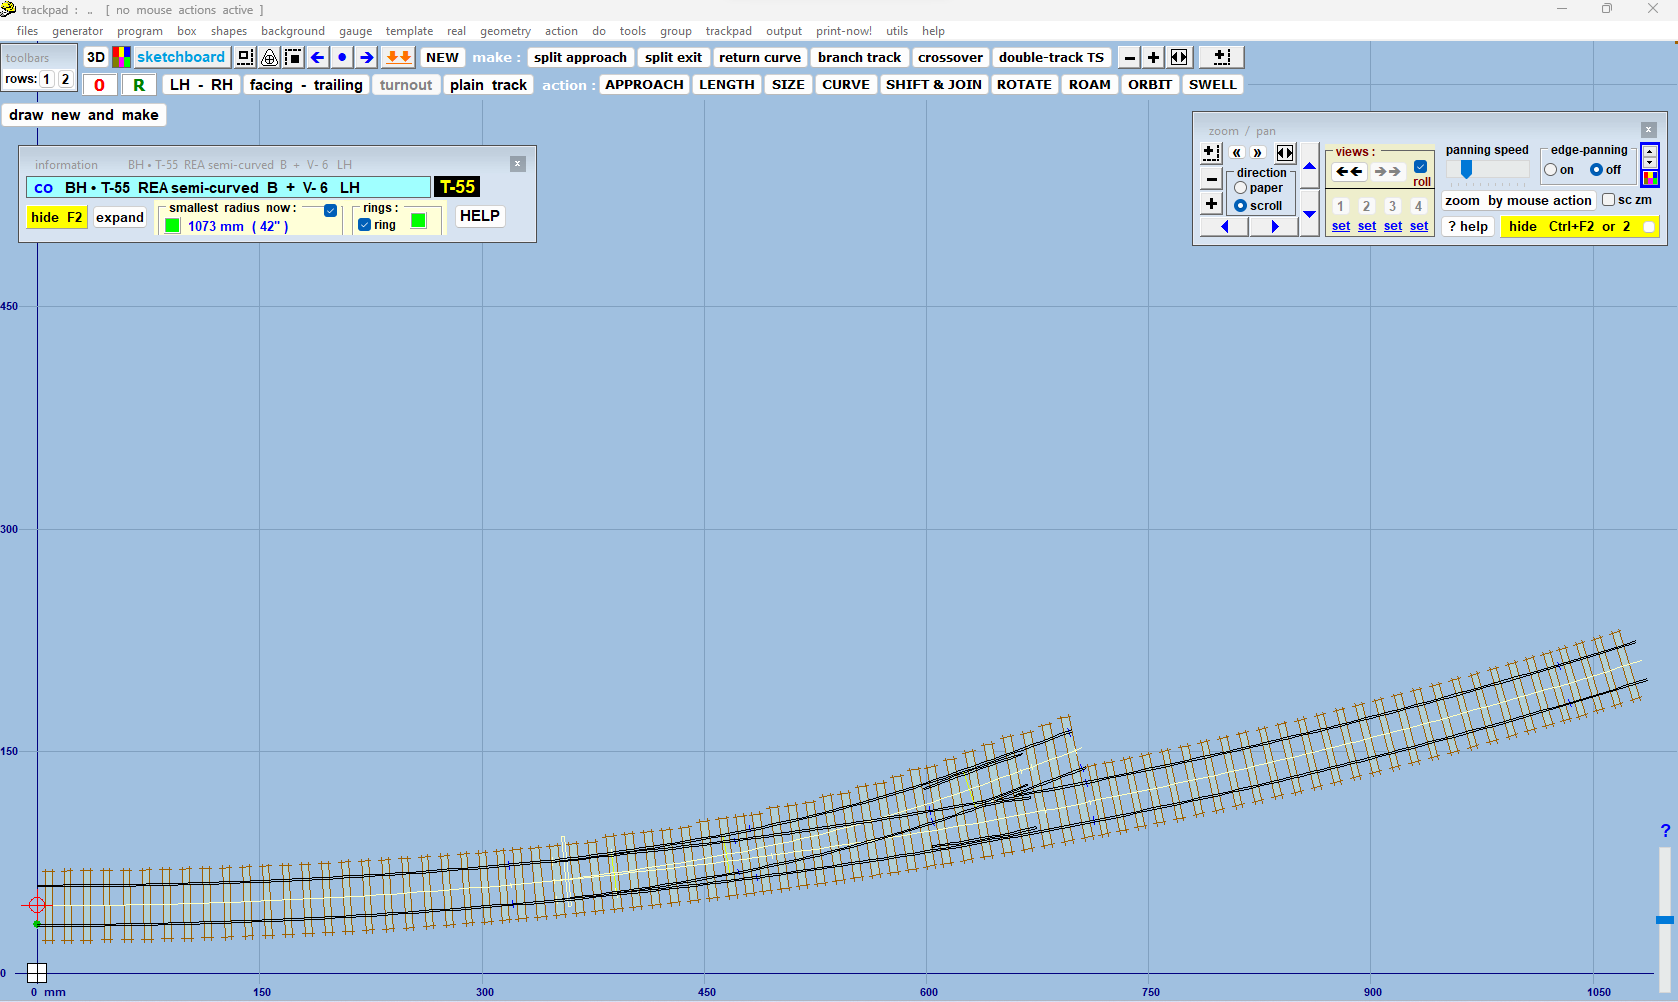Open the generator menu
This screenshot has width=1678, height=1002.
pos(77,31)
